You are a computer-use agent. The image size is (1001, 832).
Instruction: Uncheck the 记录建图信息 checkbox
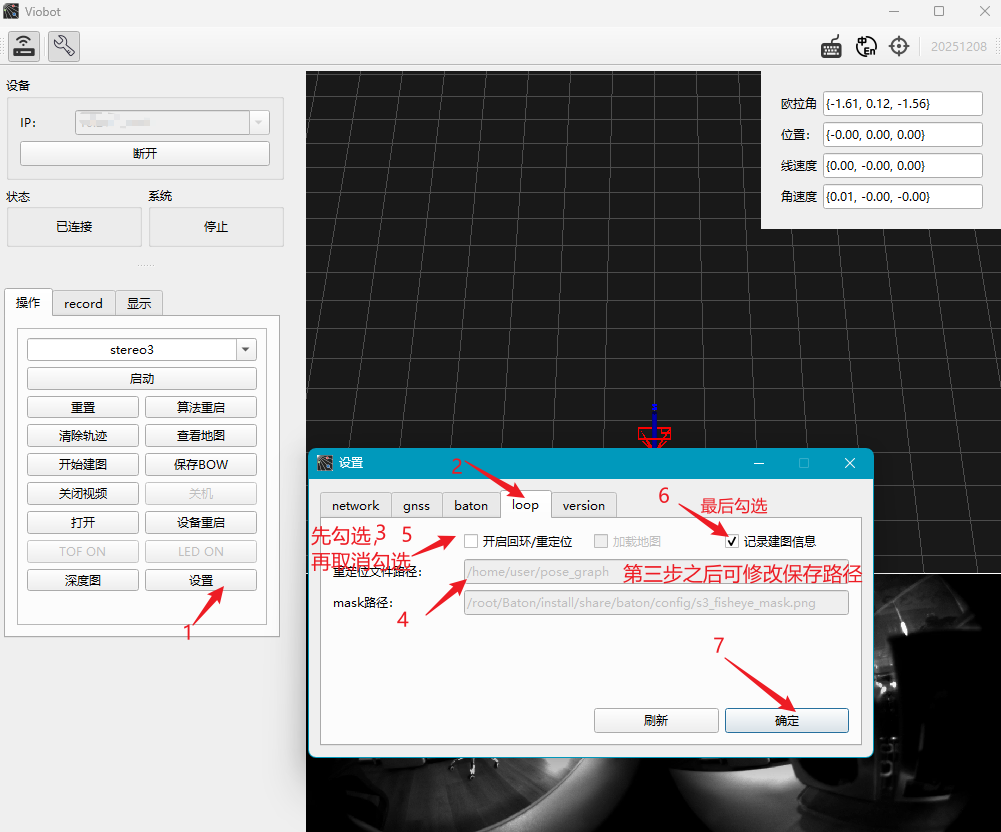coord(732,541)
